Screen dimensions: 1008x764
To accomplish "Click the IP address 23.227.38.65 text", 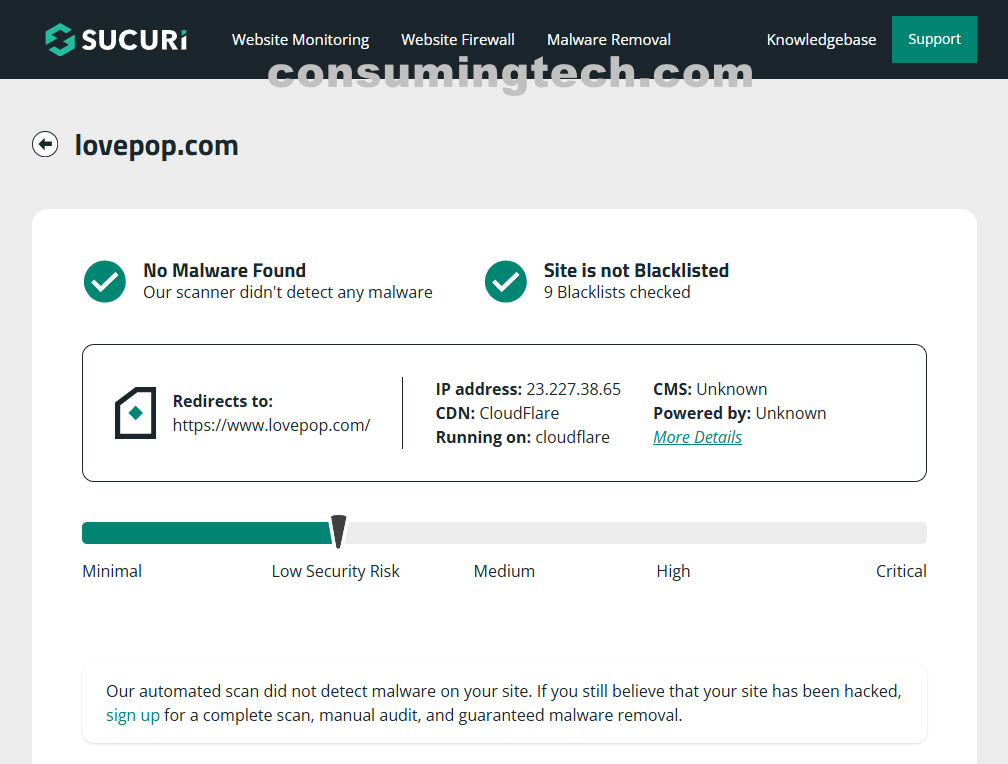I will tap(573, 389).
